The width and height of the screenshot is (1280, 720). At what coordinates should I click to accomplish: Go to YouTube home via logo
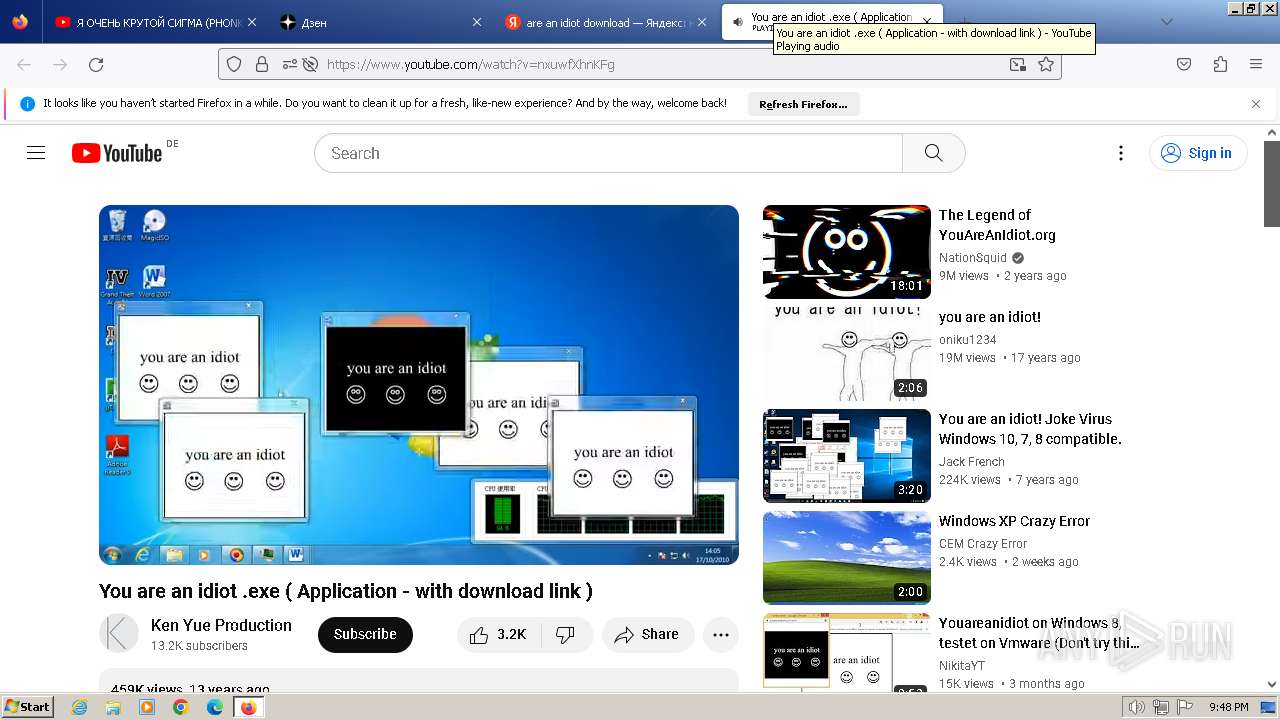(x=117, y=153)
